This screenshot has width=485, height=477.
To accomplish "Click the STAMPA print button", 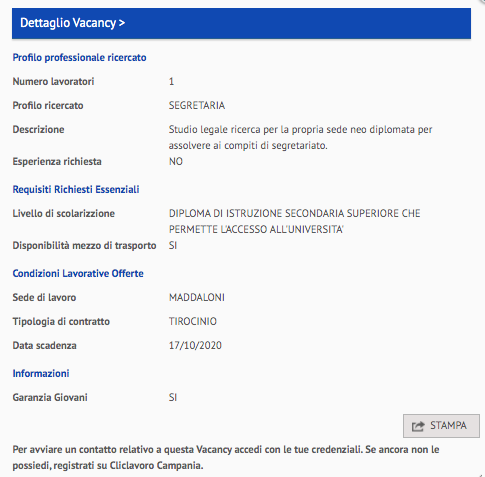I will pyautogui.click(x=441, y=426).
